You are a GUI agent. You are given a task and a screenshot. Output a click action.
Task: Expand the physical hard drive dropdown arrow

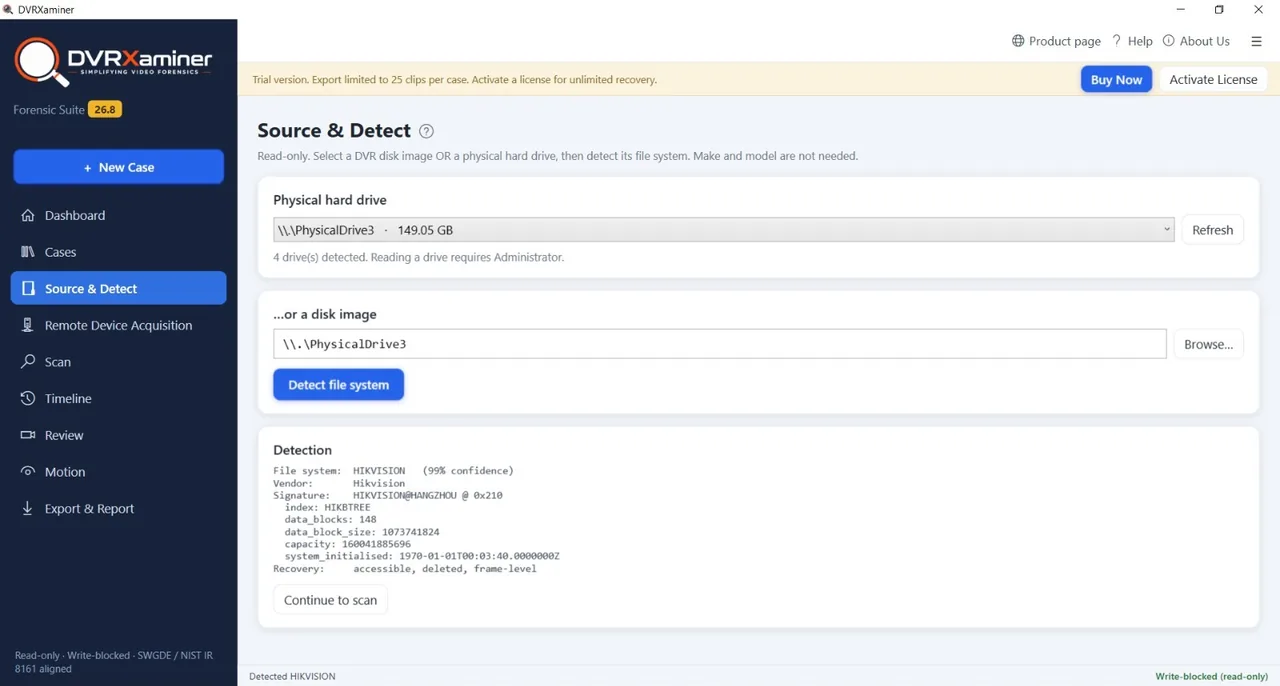(1166, 230)
